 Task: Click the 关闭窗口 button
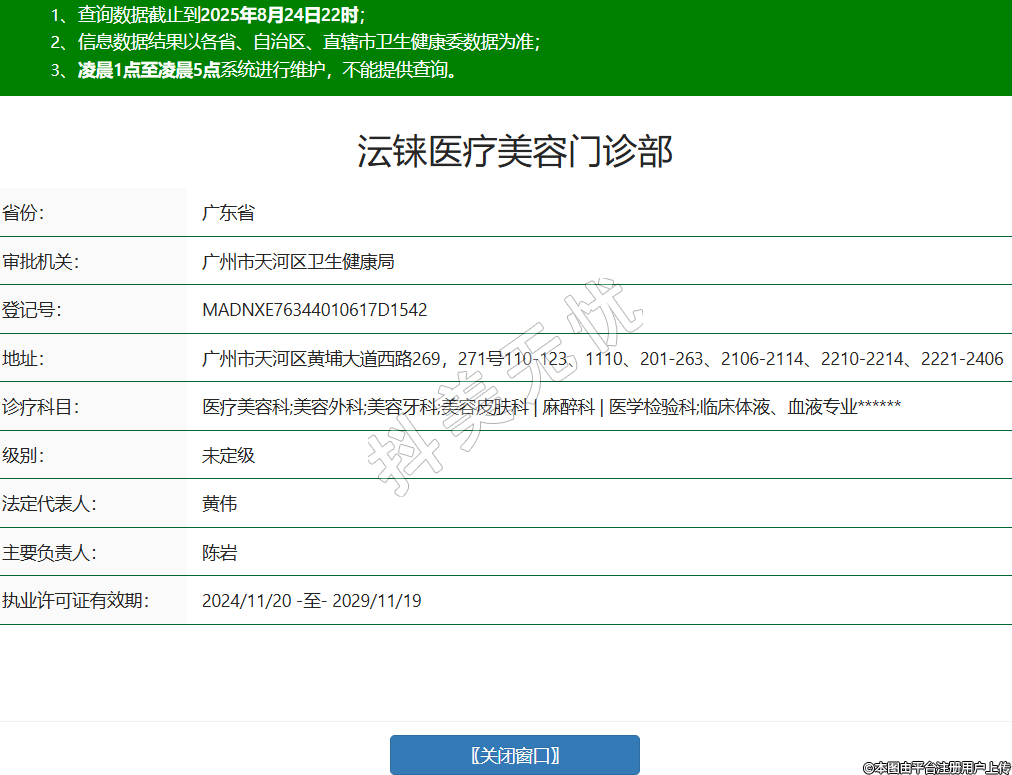click(x=514, y=755)
